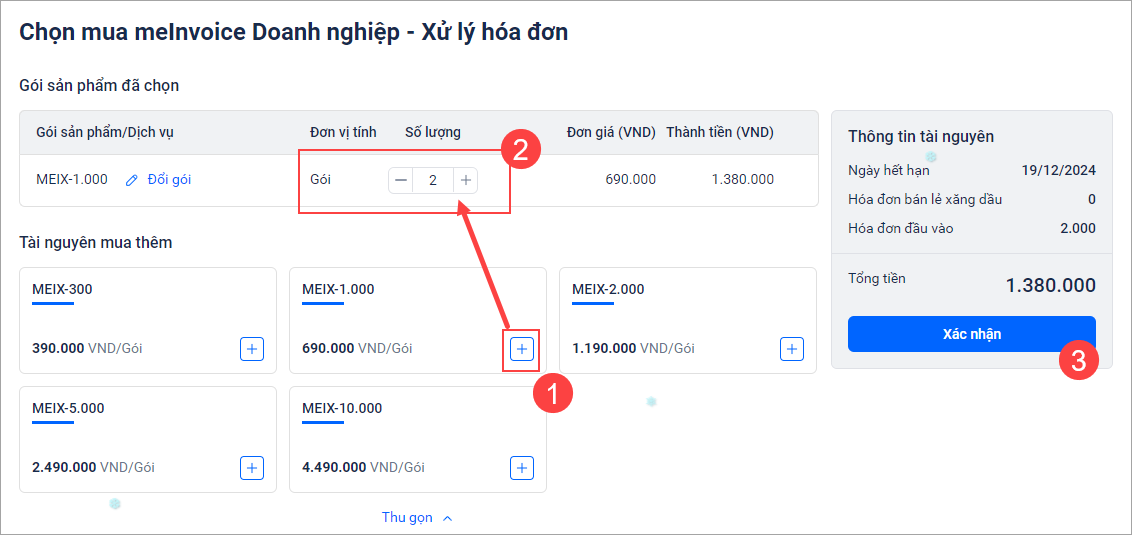Click the Gói sản phẩm/Dịch vụ column header
1132x535 pixels.
[x=105, y=132]
